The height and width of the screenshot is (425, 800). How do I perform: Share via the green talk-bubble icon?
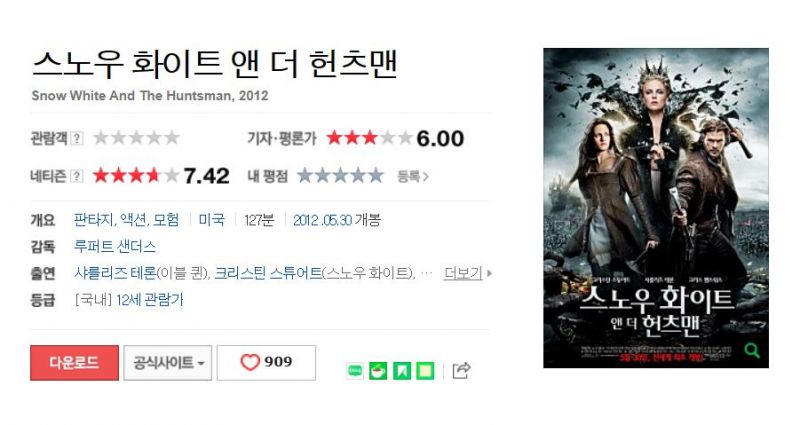(x=355, y=371)
